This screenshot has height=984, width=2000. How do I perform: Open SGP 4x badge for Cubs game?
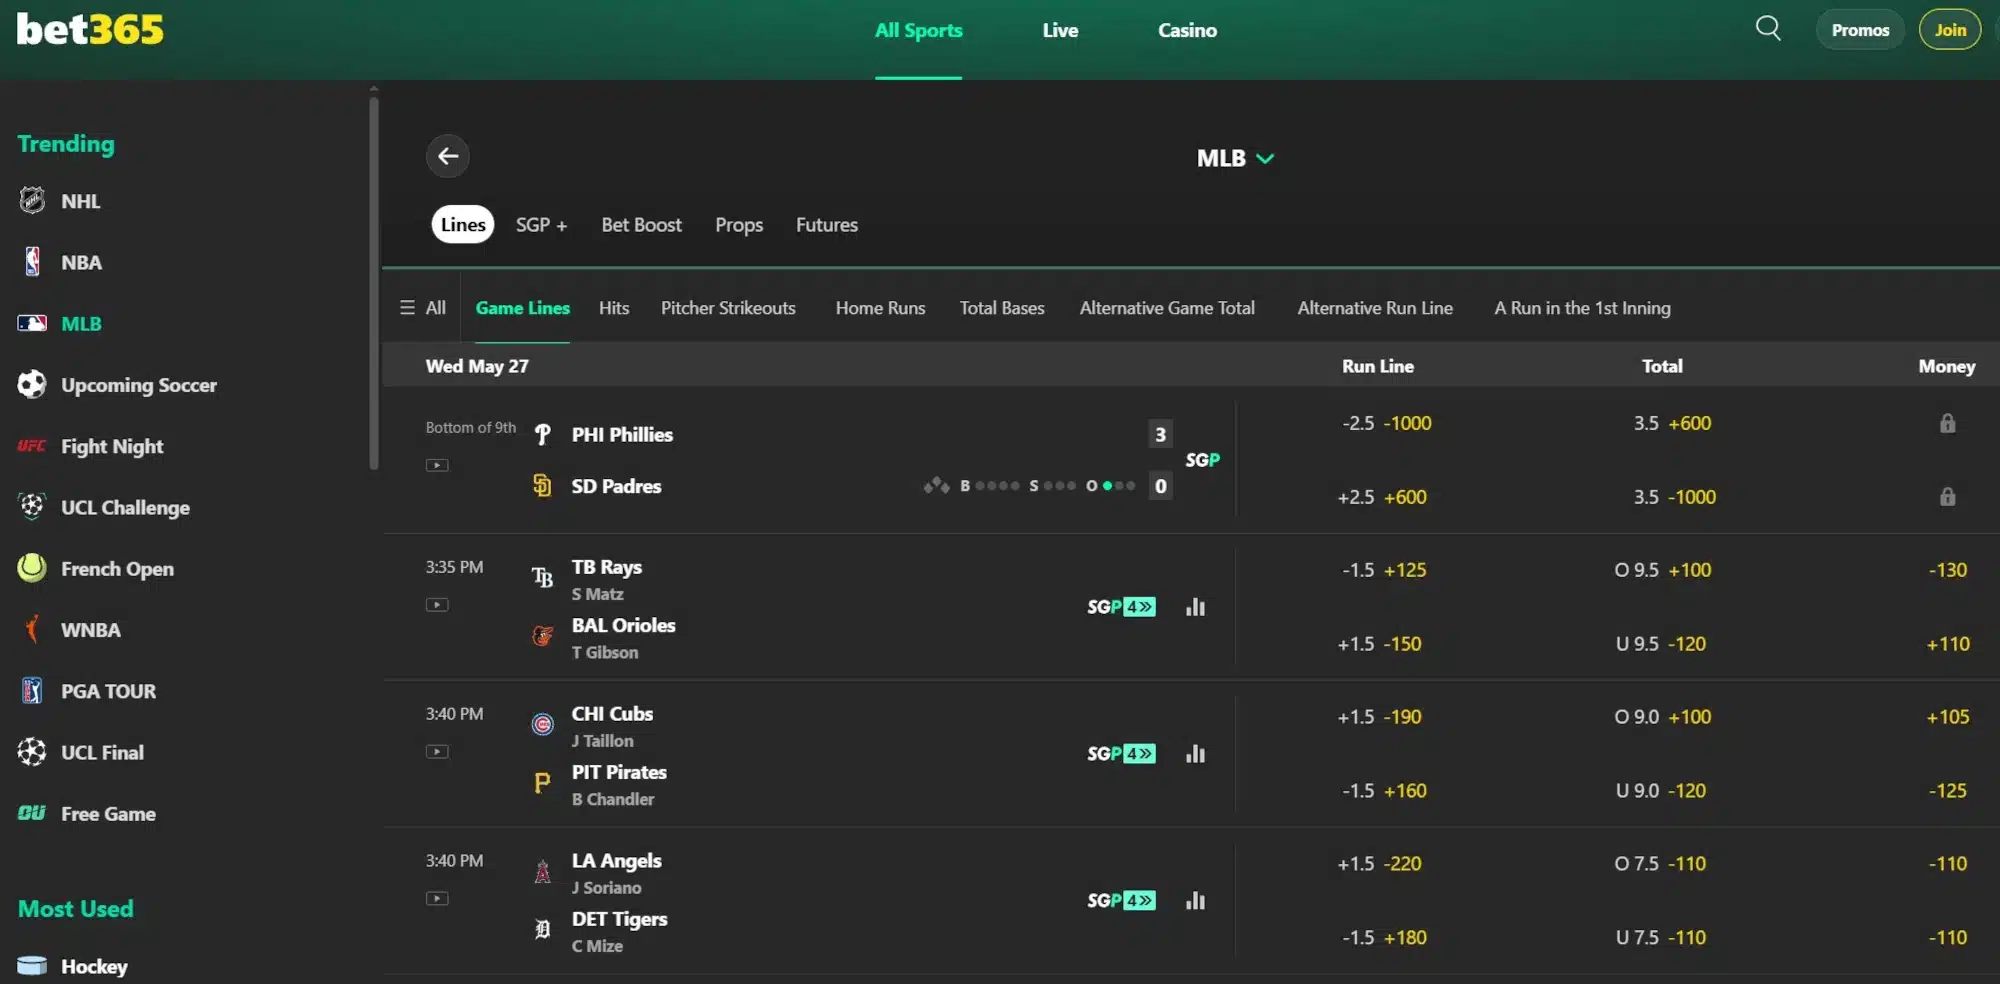coord(1121,754)
